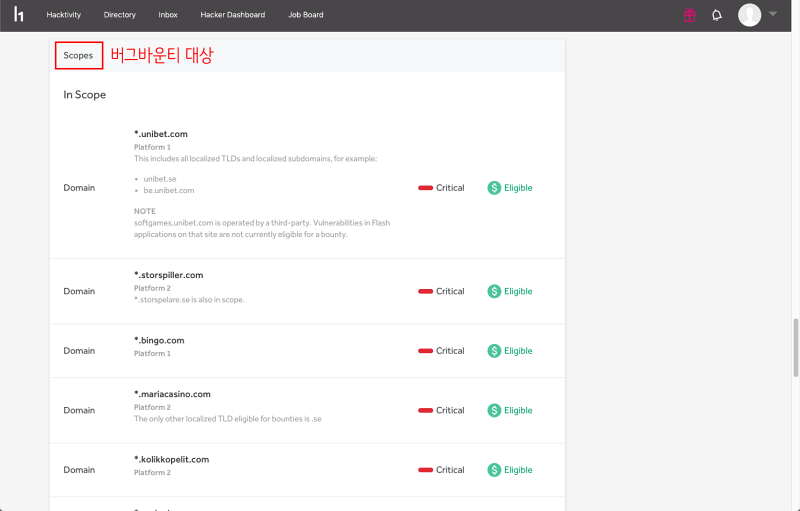Click the *.storspiller.com domain name
This screenshot has height=511, width=800.
coord(168,275)
